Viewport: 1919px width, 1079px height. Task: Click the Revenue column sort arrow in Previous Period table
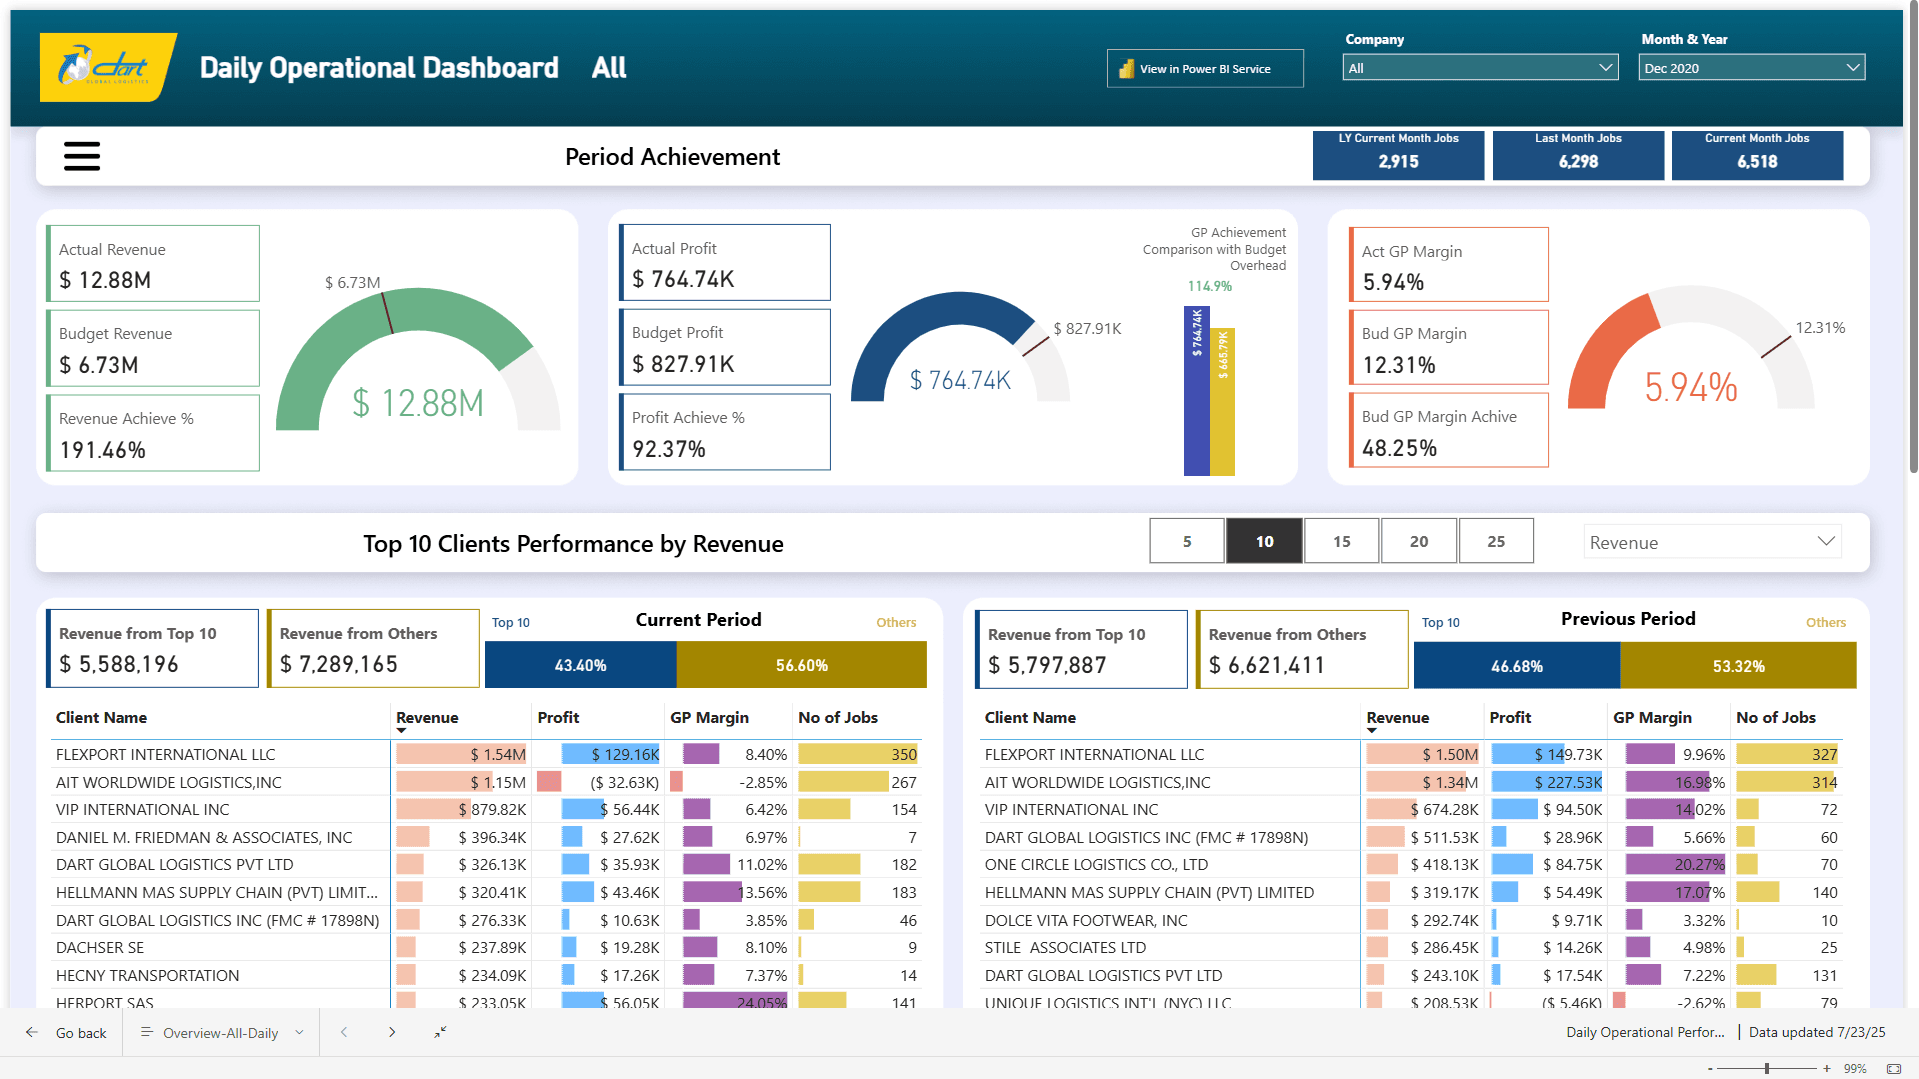[1372, 731]
